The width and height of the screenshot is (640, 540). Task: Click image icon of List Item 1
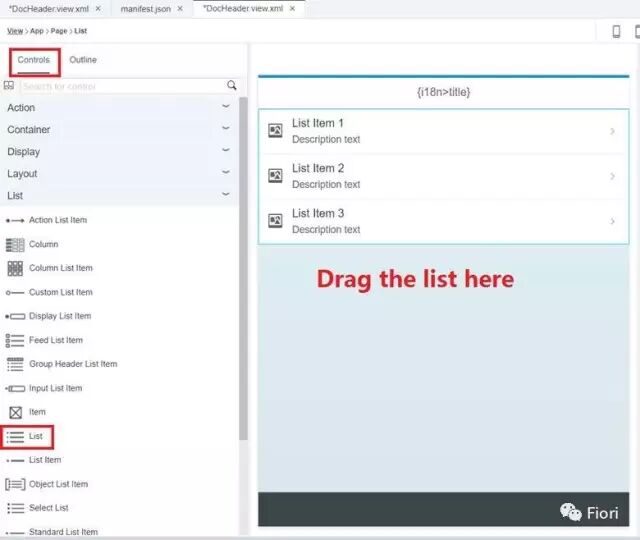point(275,131)
